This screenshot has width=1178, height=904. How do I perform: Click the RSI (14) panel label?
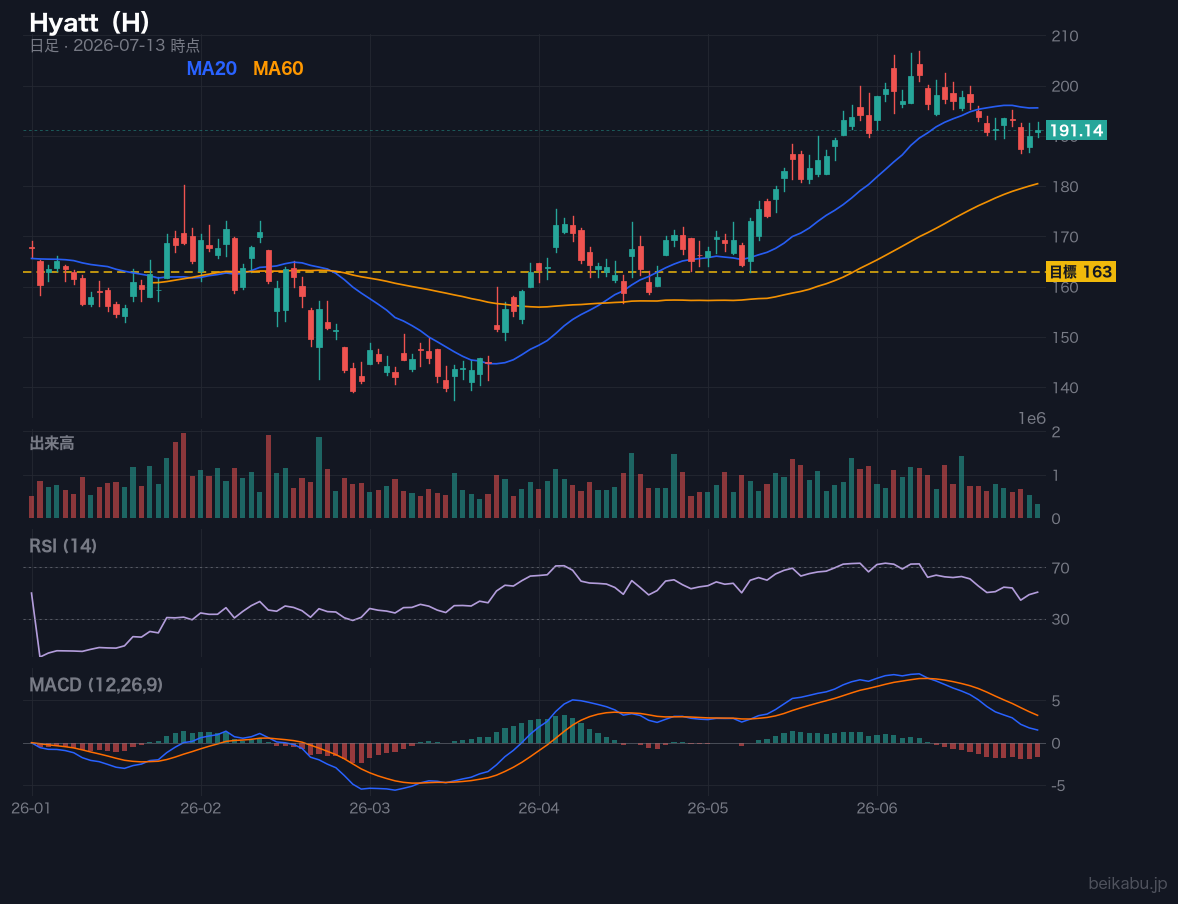pos(63,546)
